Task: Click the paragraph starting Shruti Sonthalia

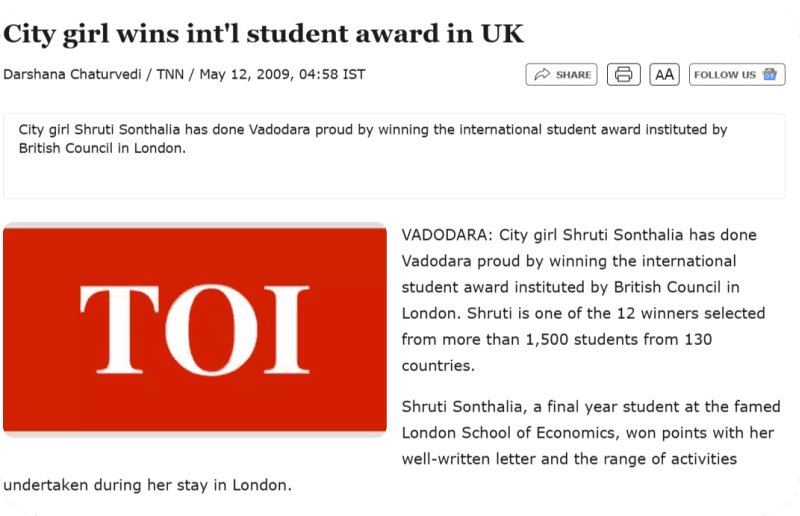Action: [591, 433]
